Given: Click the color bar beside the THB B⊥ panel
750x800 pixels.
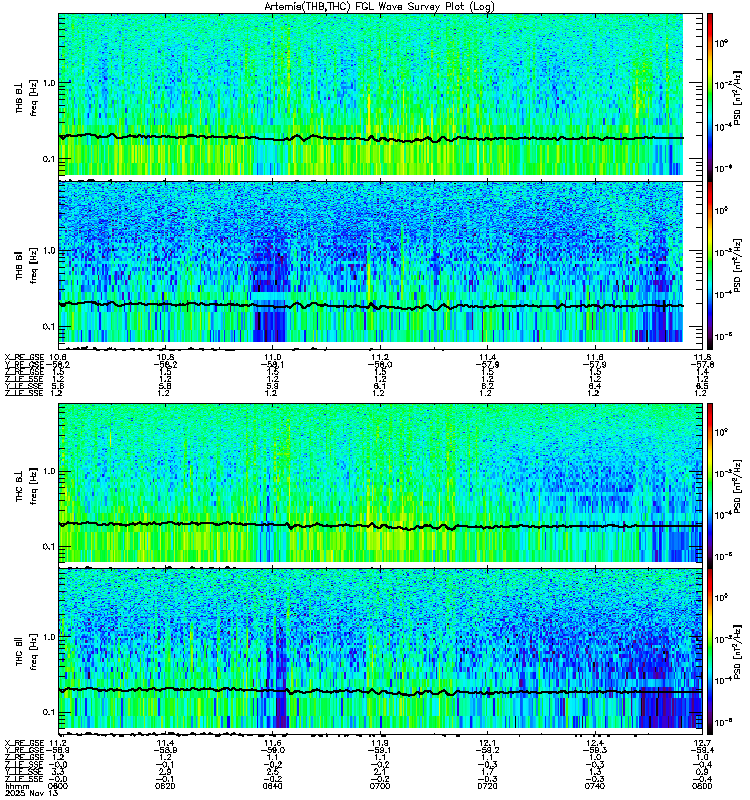Looking at the screenshot, I should click(710, 97).
